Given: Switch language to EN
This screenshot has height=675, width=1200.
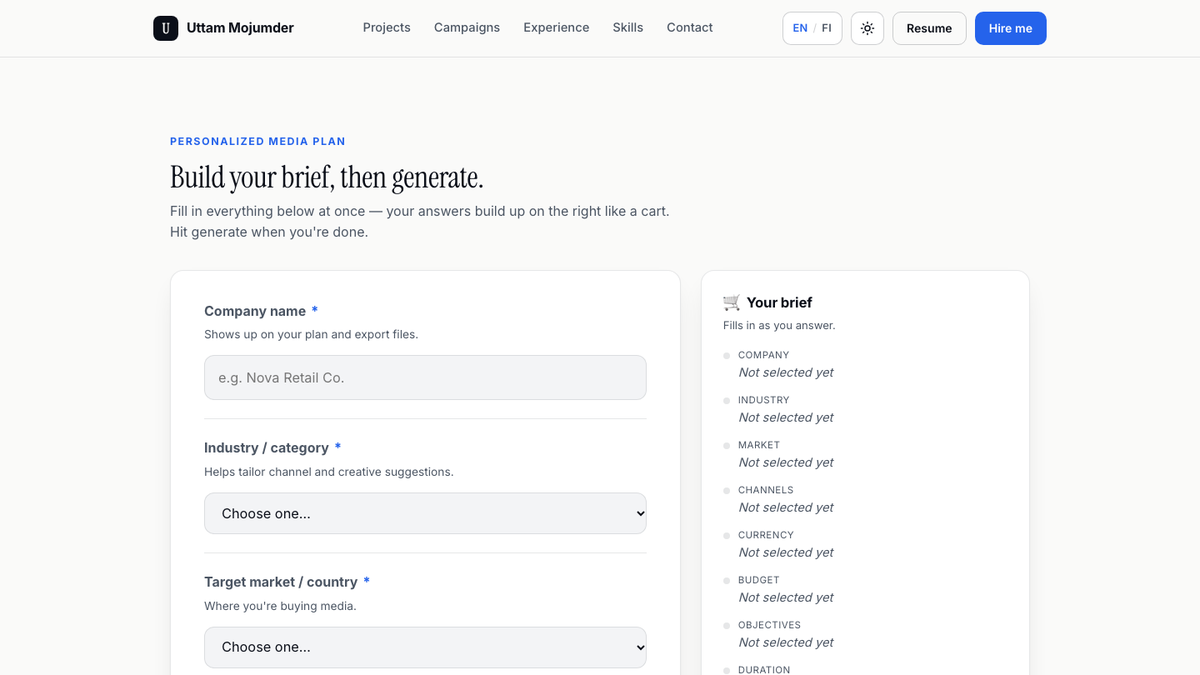Looking at the screenshot, I should click(800, 28).
